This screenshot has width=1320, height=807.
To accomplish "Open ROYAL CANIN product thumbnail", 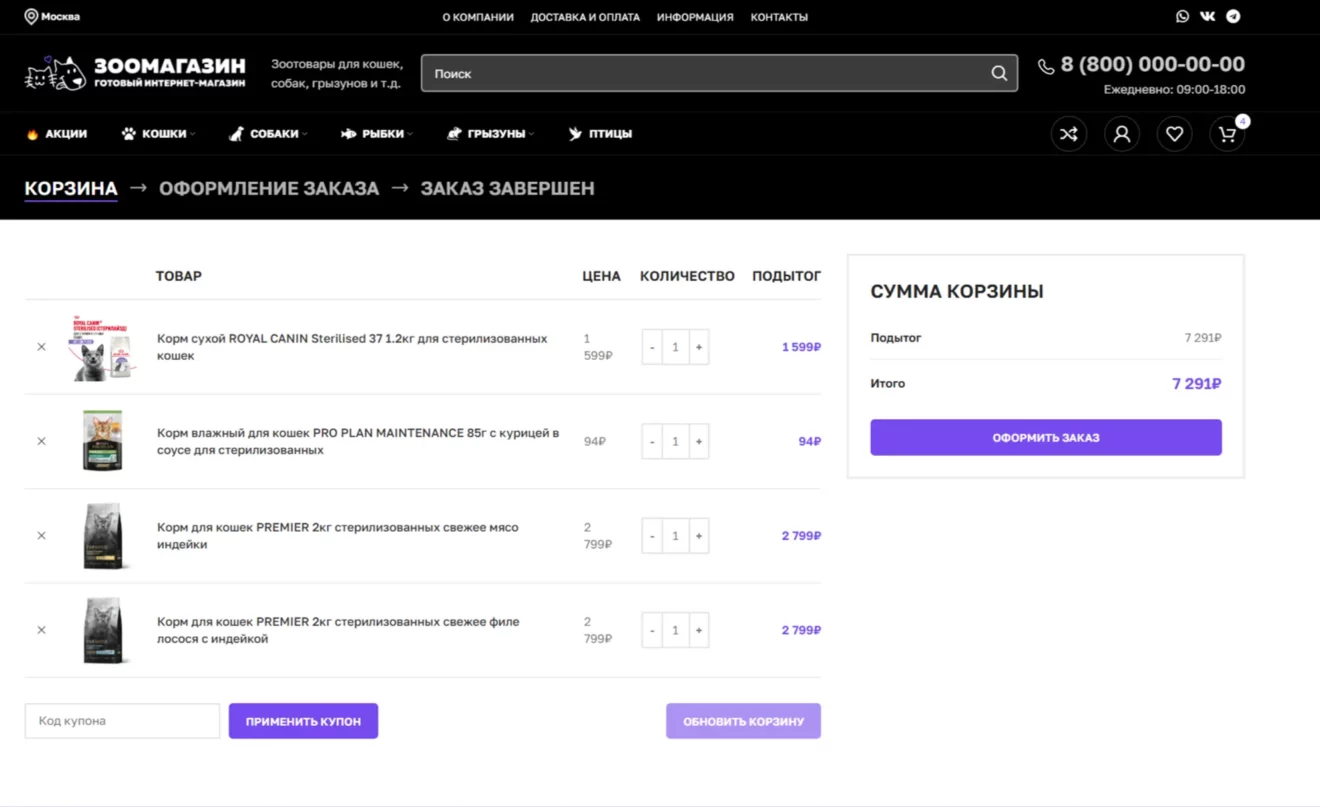I will tap(102, 348).
